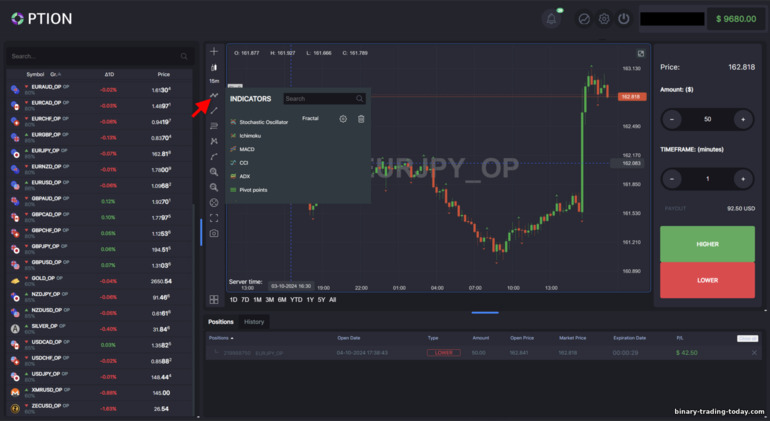Open the 15m timeframe selector
Image resolution: width=770 pixels, height=421 pixels.
coord(214,81)
